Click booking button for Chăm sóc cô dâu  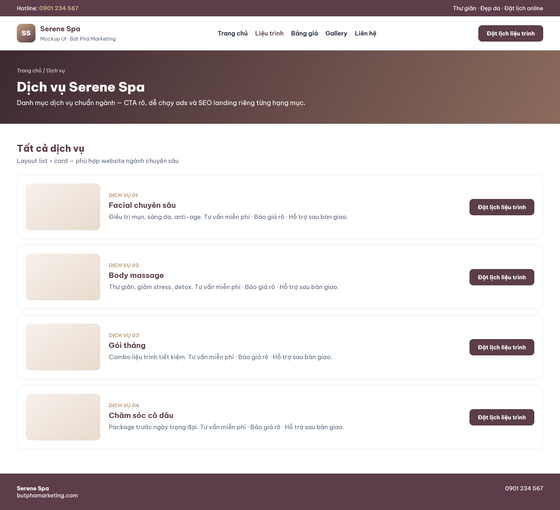pyautogui.click(x=501, y=417)
